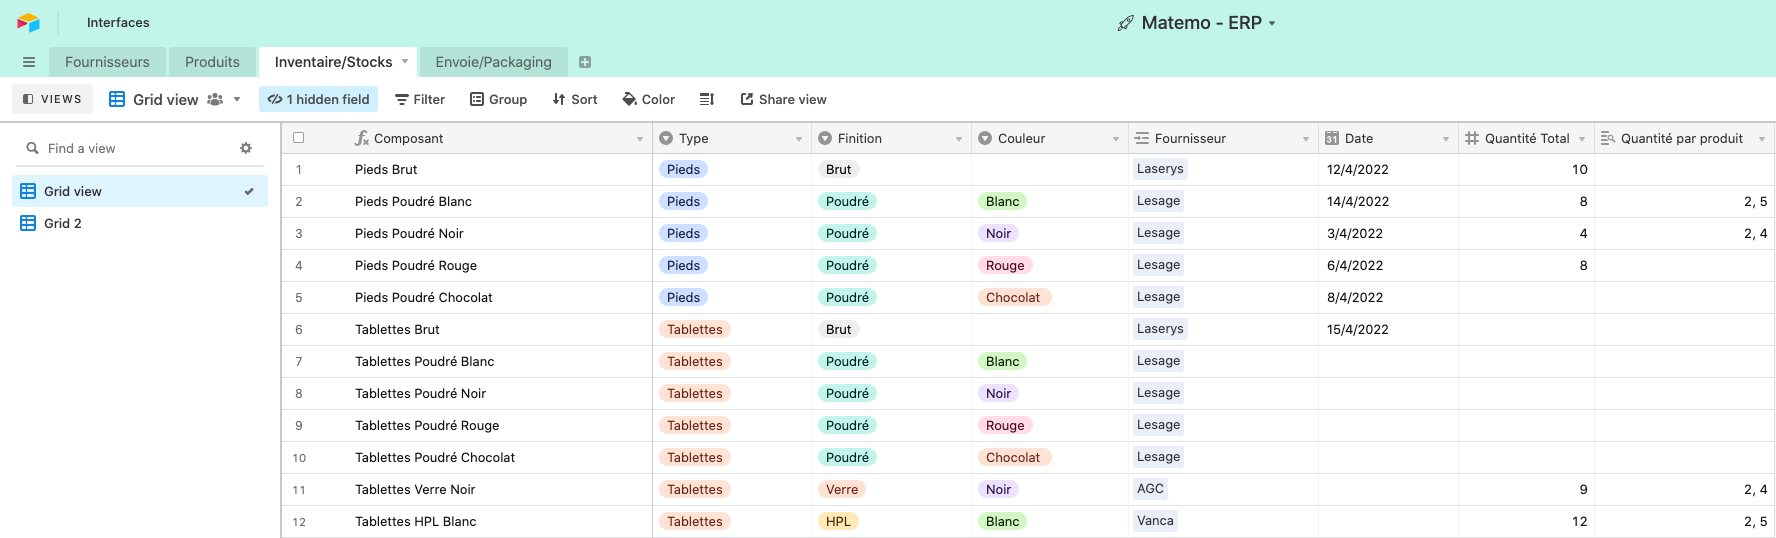Open Inventaire/Stocks tab dropdown arrow
The height and width of the screenshot is (538, 1776).
click(x=405, y=61)
